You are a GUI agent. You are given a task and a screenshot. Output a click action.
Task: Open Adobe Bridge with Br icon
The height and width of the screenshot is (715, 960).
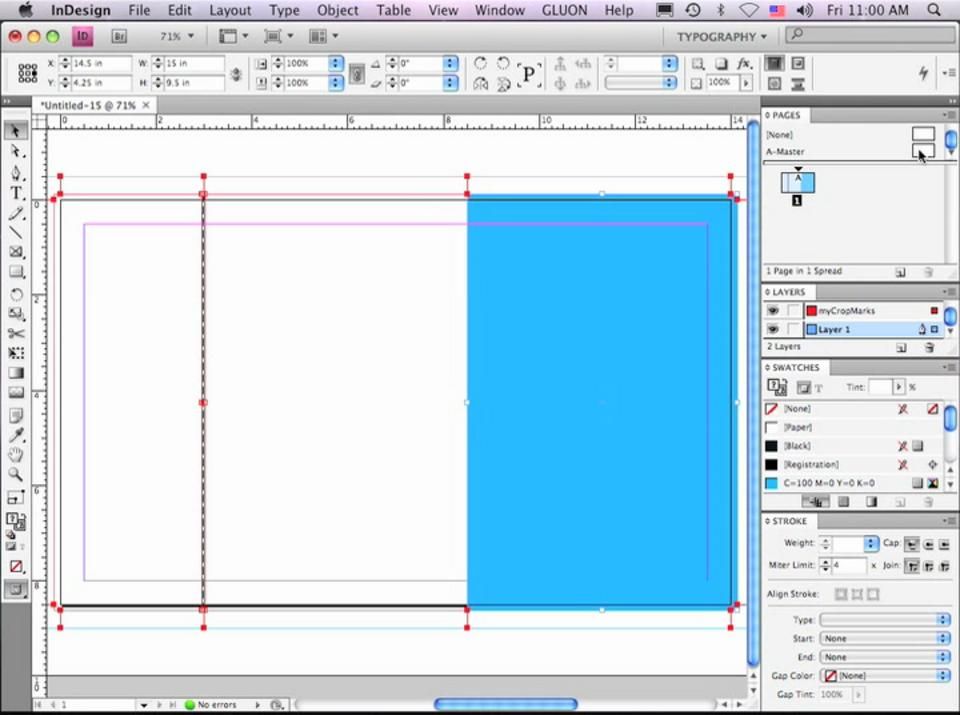[119, 37]
